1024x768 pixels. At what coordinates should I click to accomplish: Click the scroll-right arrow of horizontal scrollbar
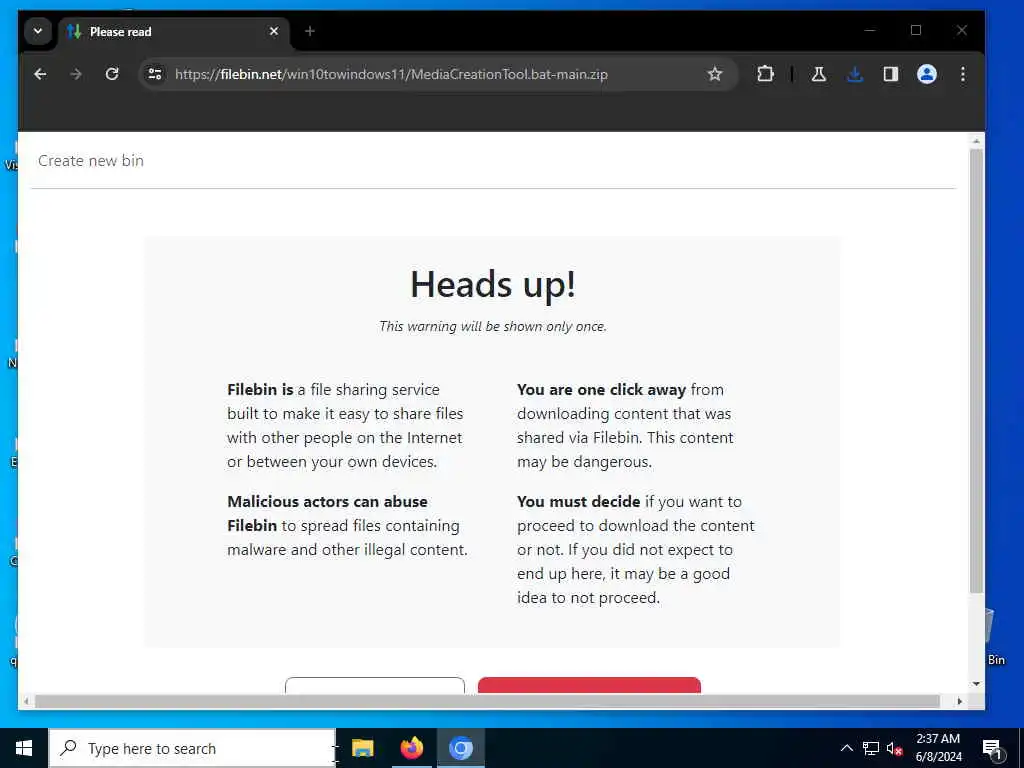[x=959, y=701]
